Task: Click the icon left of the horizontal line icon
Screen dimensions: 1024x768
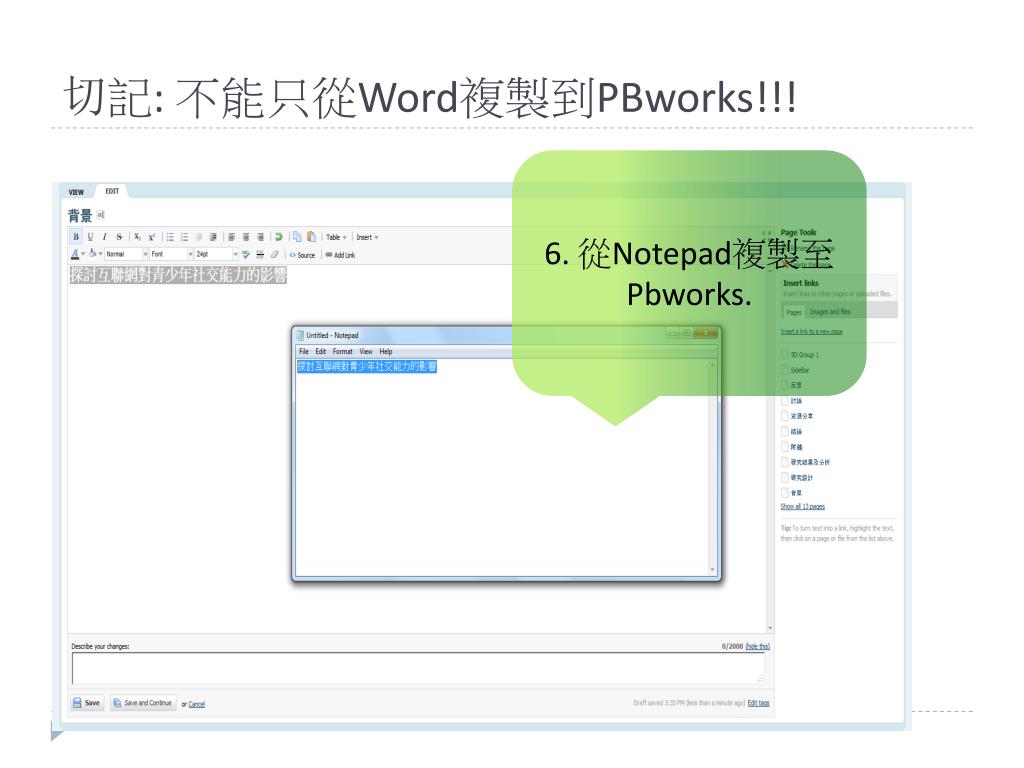Action: coord(246,254)
